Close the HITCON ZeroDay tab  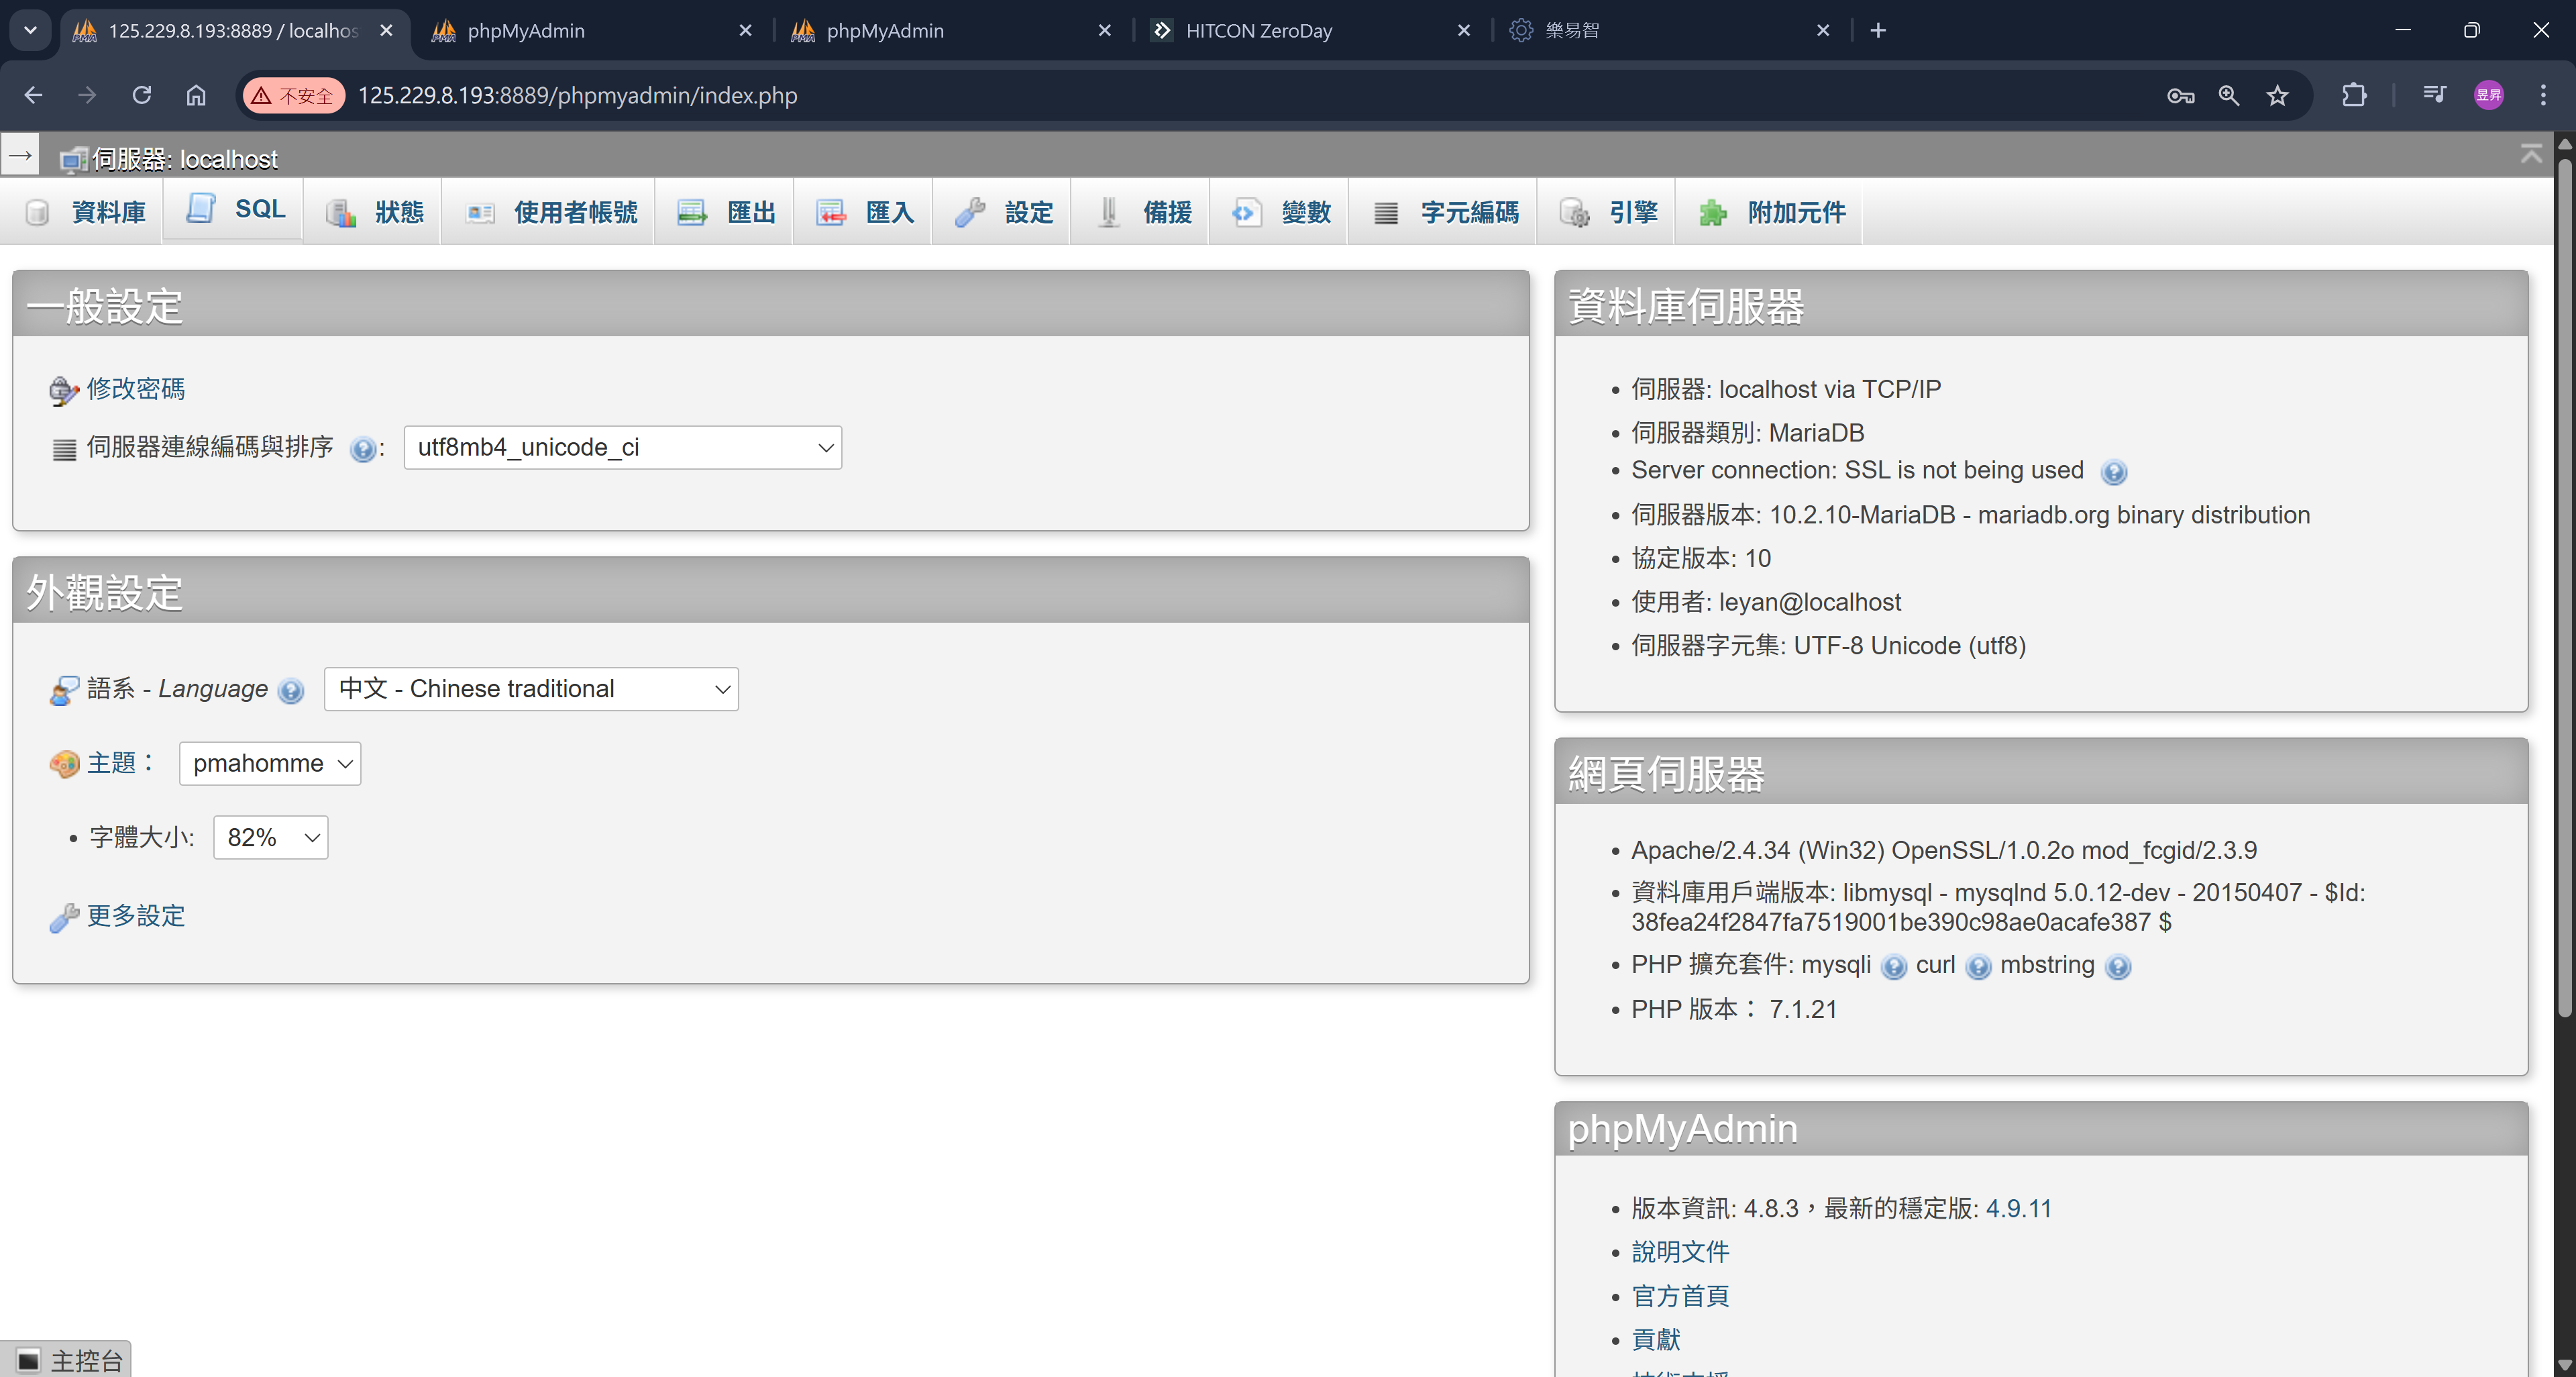pyautogui.click(x=1464, y=30)
